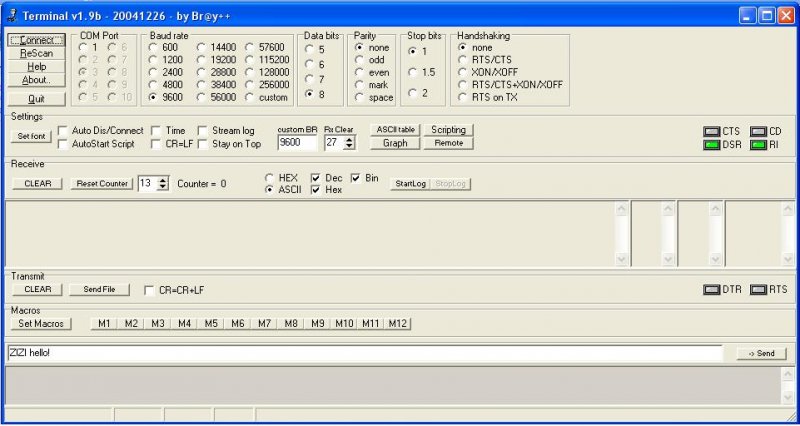This screenshot has height=426, width=800.
Task: Enable AutoStart Script checkbox
Action: (x=62, y=144)
